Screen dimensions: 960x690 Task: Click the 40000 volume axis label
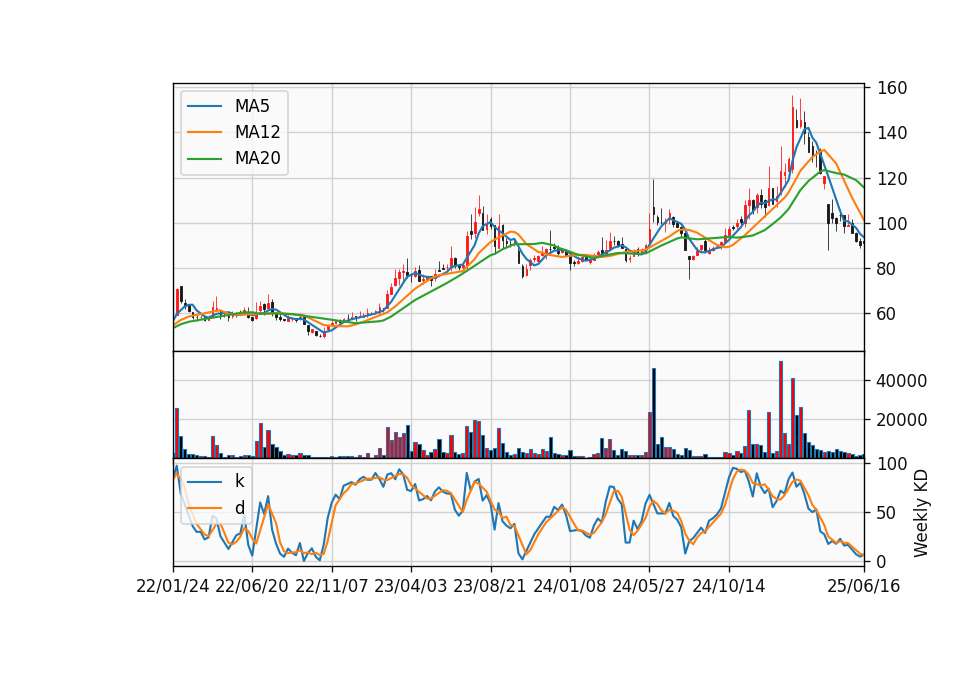[902, 381]
